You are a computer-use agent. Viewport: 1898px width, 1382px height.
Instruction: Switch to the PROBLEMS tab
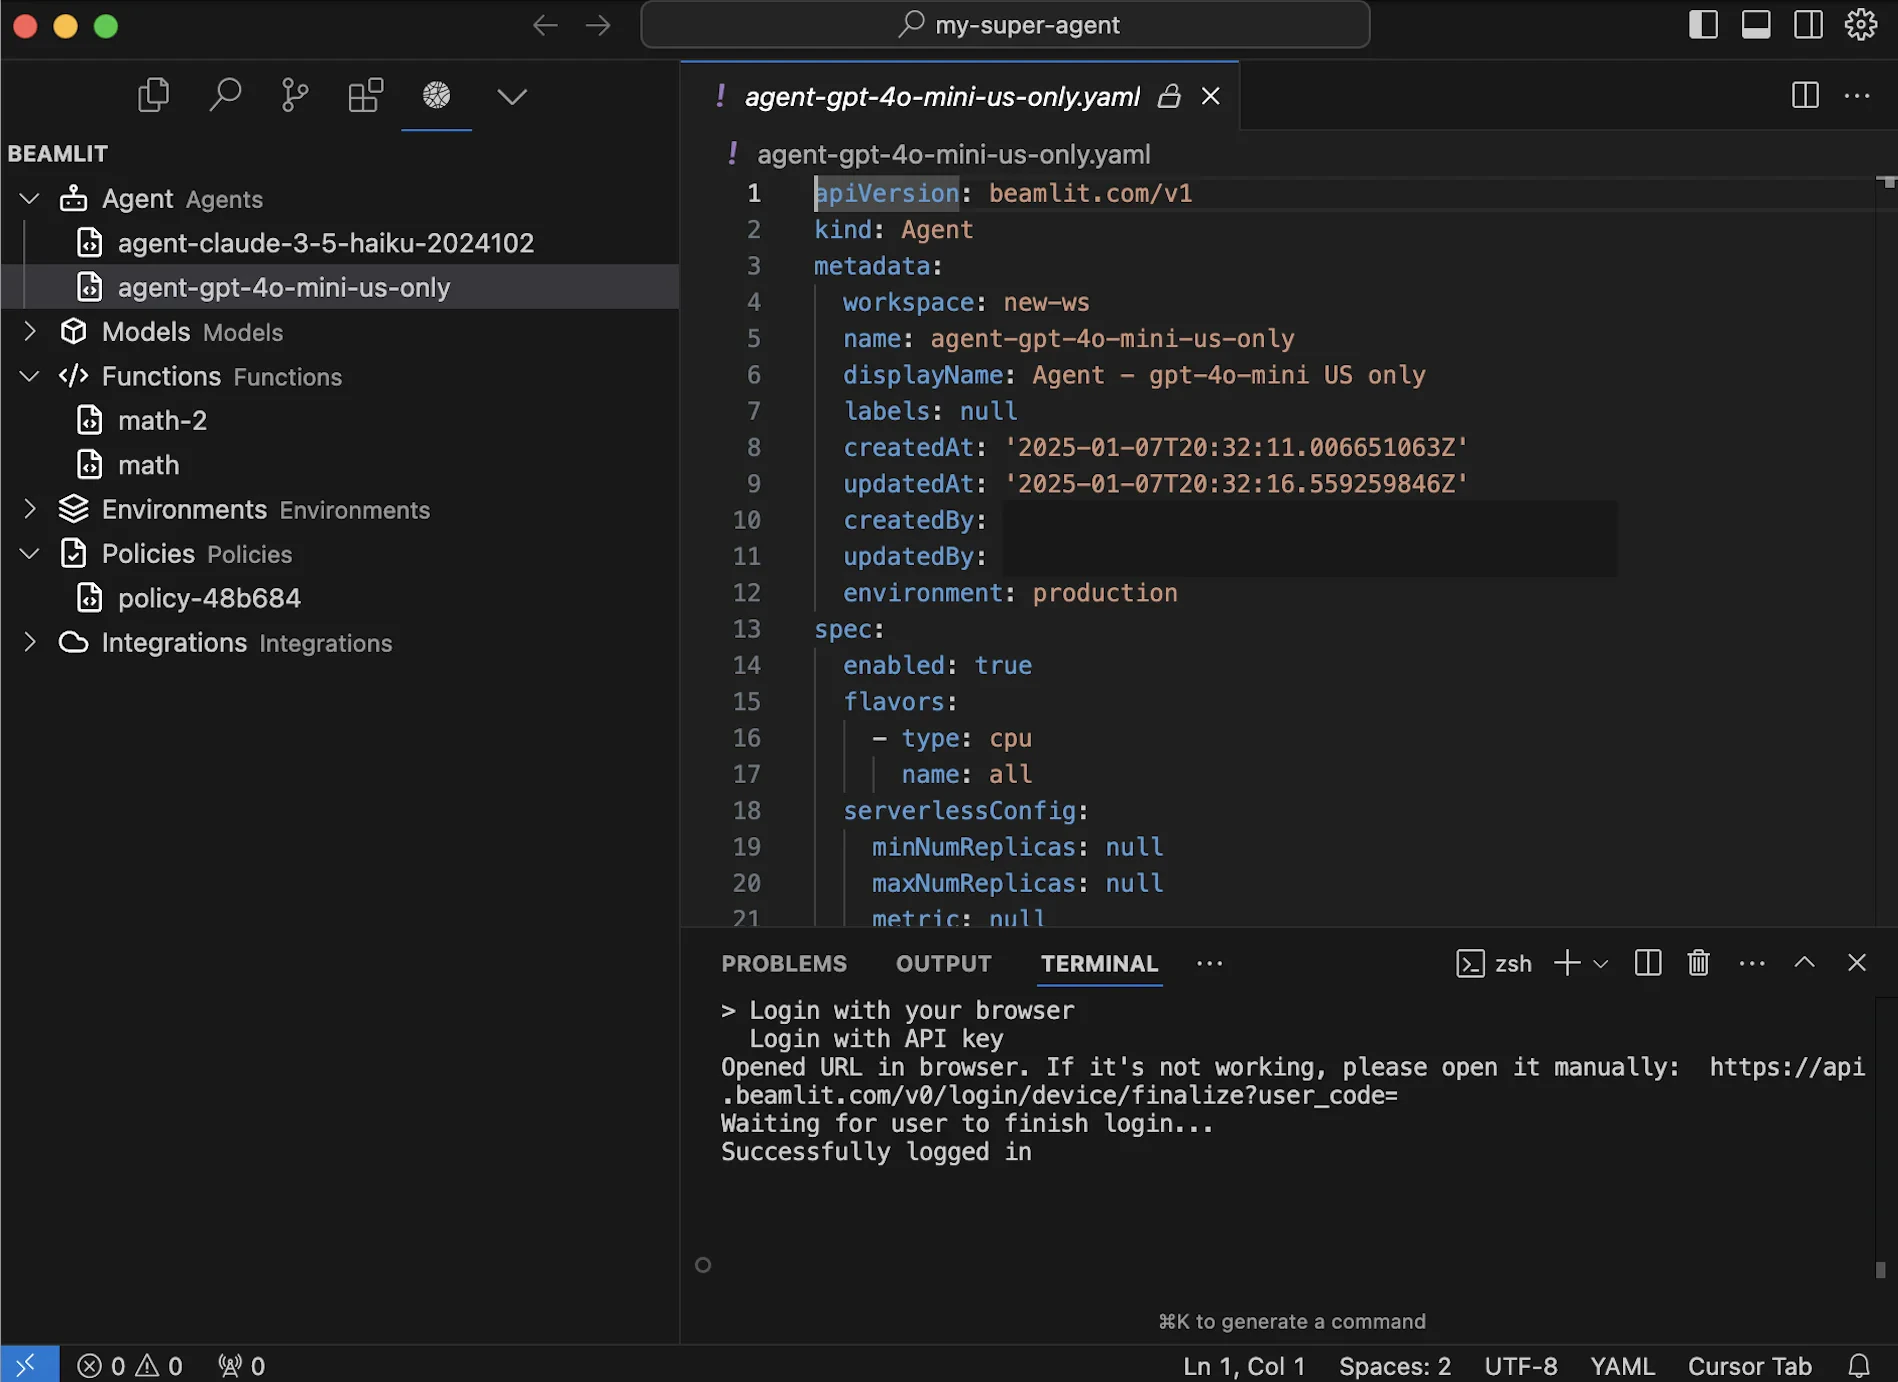click(x=783, y=963)
